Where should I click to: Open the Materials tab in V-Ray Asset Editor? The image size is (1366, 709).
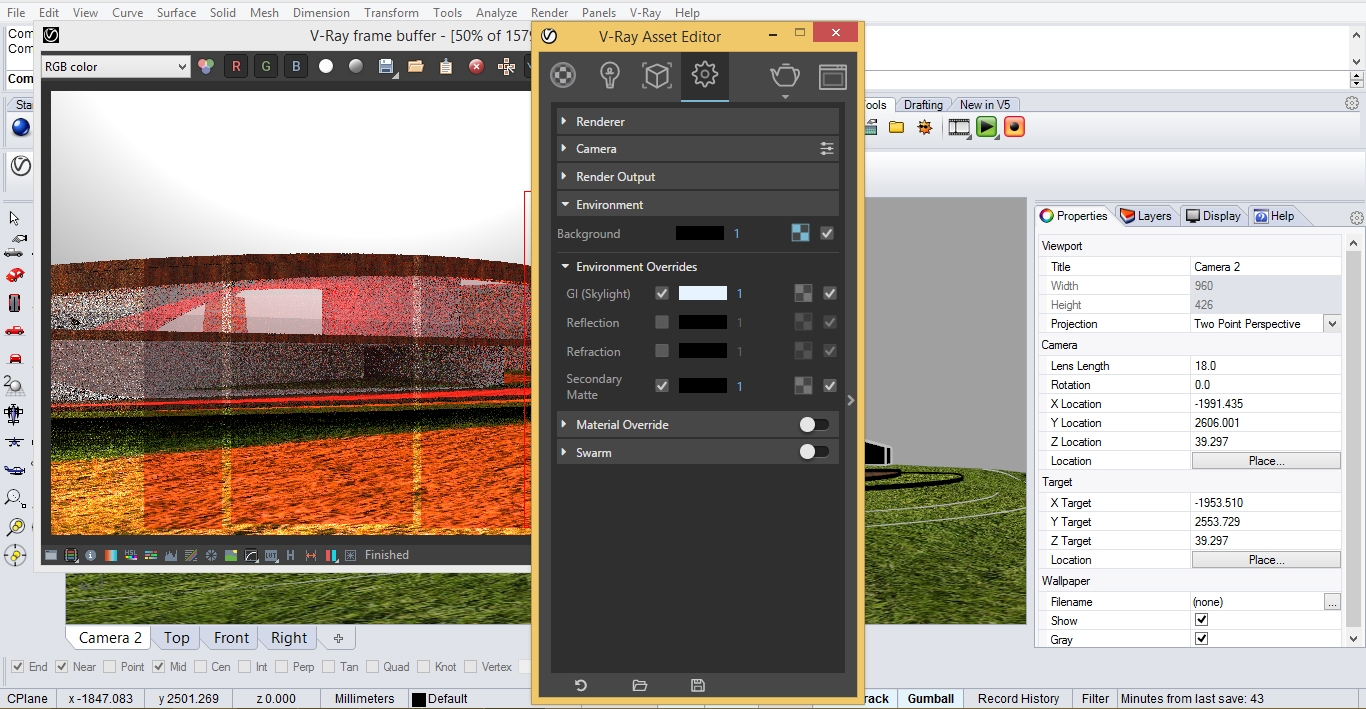pyautogui.click(x=563, y=76)
